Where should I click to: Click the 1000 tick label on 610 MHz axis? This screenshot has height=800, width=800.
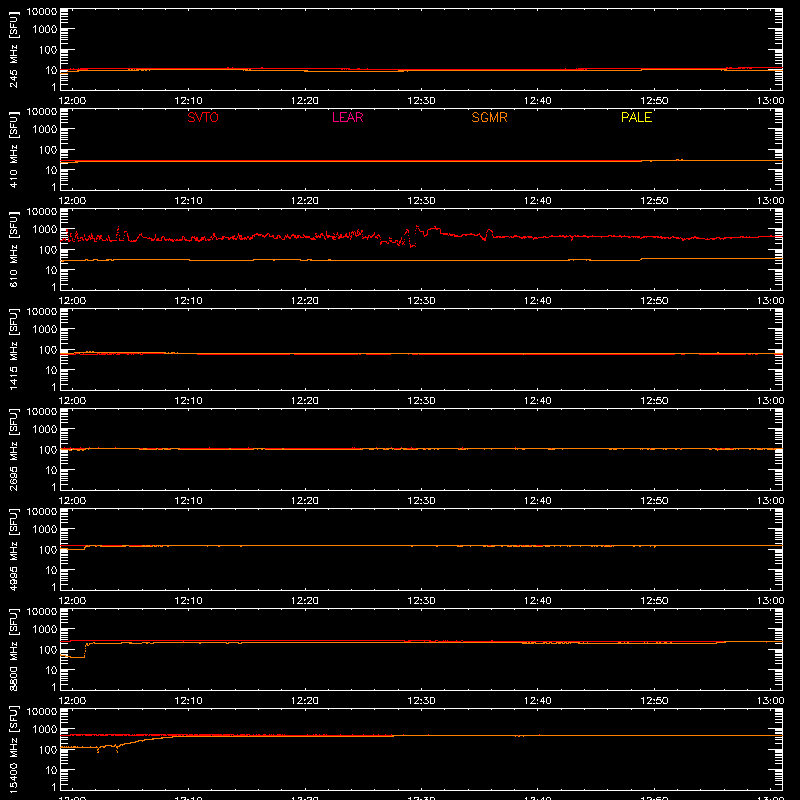[x=45, y=230]
